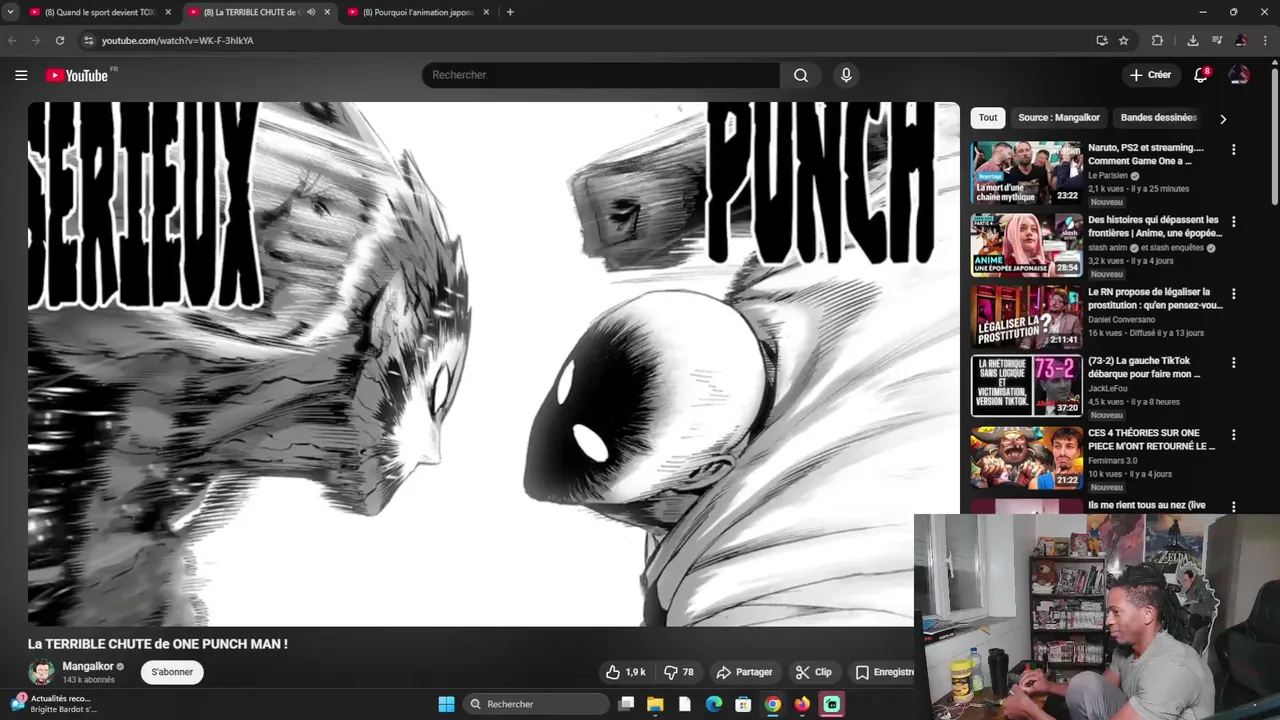Select the Tout filter chip
The height and width of the screenshot is (720, 1280).
coord(988,118)
